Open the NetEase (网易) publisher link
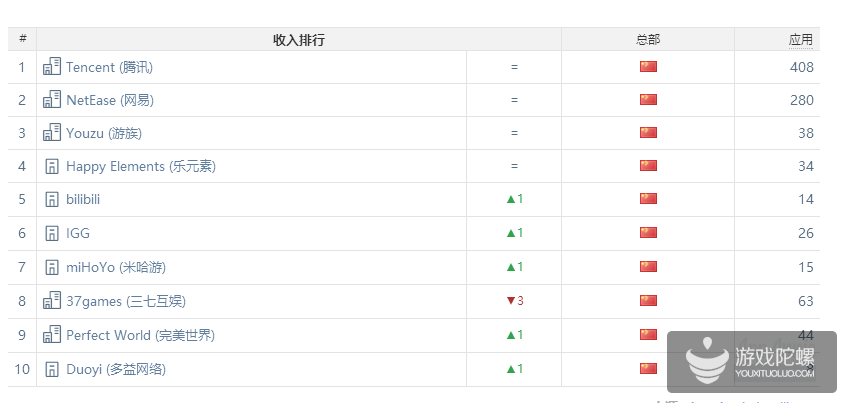847x403 pixels. [x=110, y=100]
